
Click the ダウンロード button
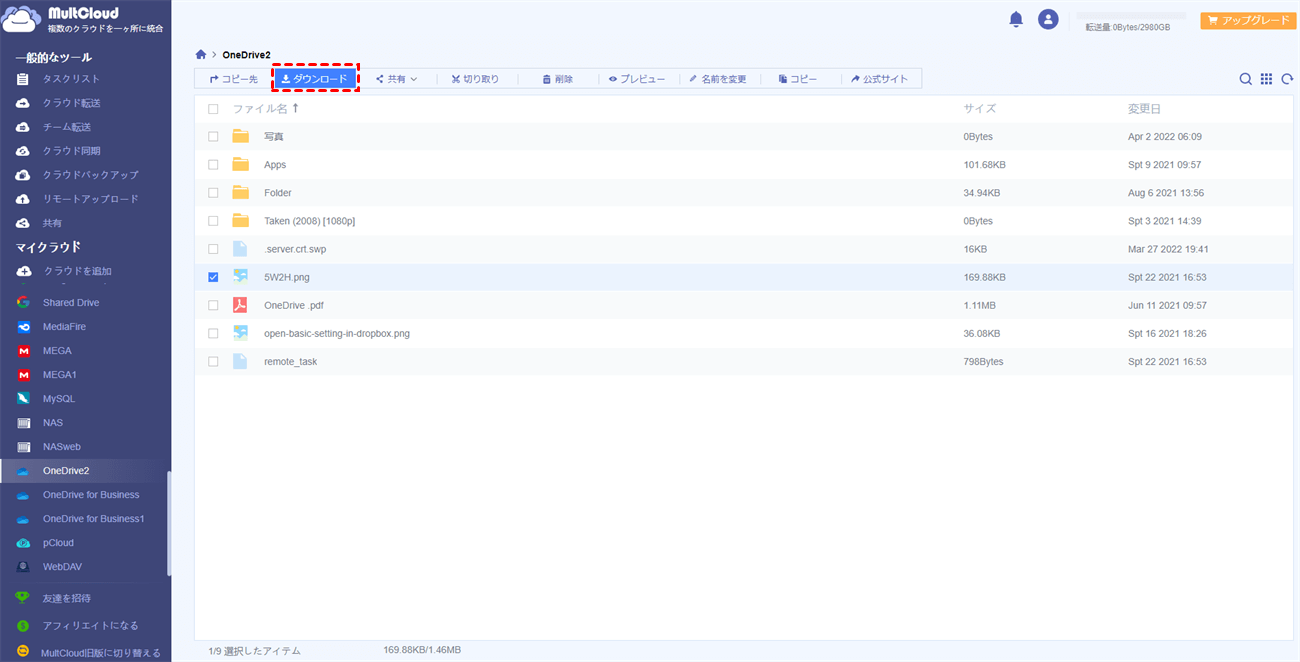[x=315, y=79]
